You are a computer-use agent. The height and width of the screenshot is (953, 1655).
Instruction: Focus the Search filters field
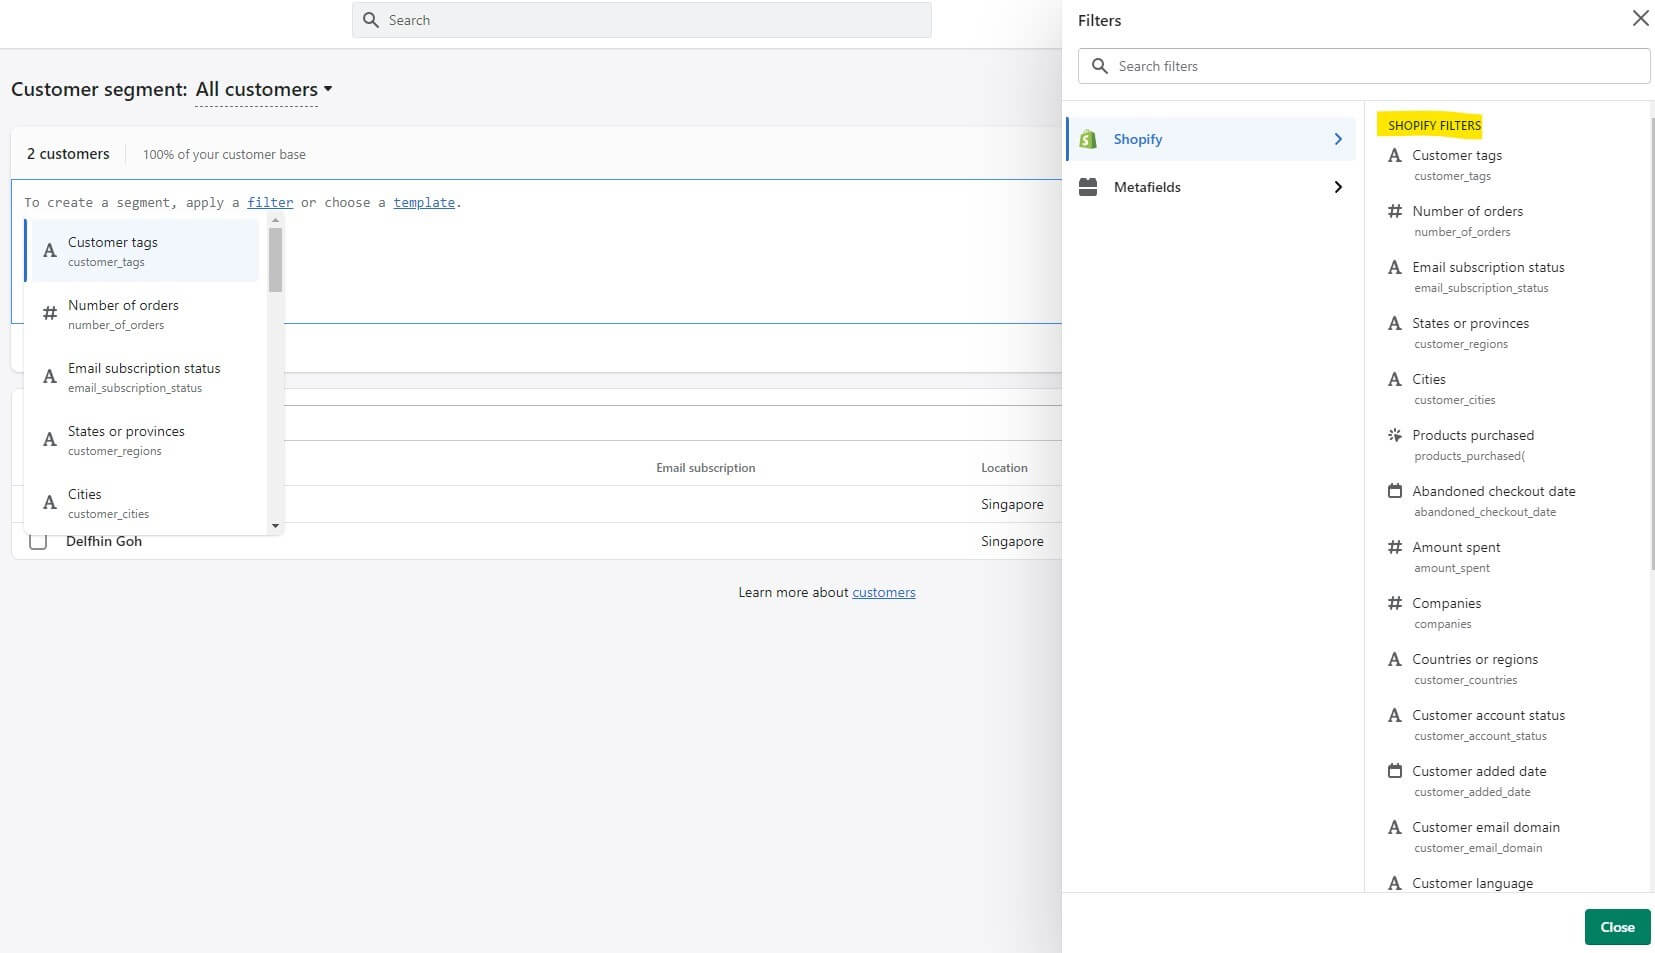1364,66
